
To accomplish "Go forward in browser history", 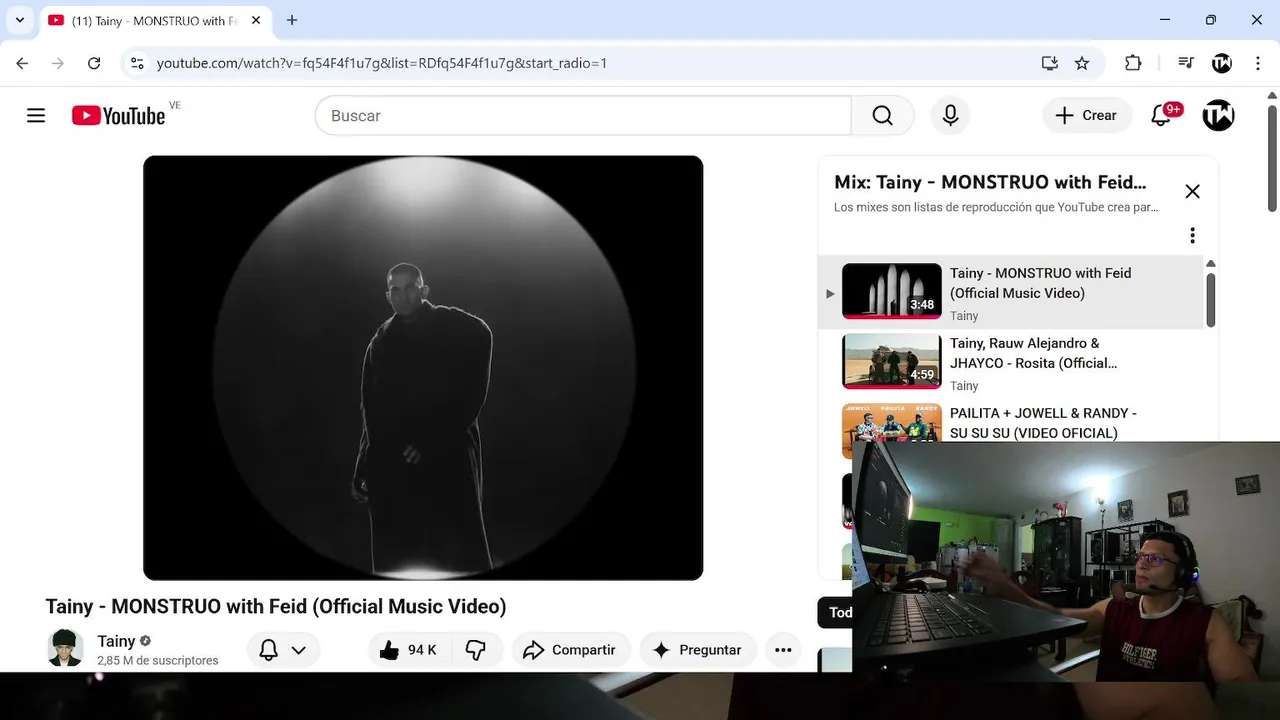I will pos(58,63).
